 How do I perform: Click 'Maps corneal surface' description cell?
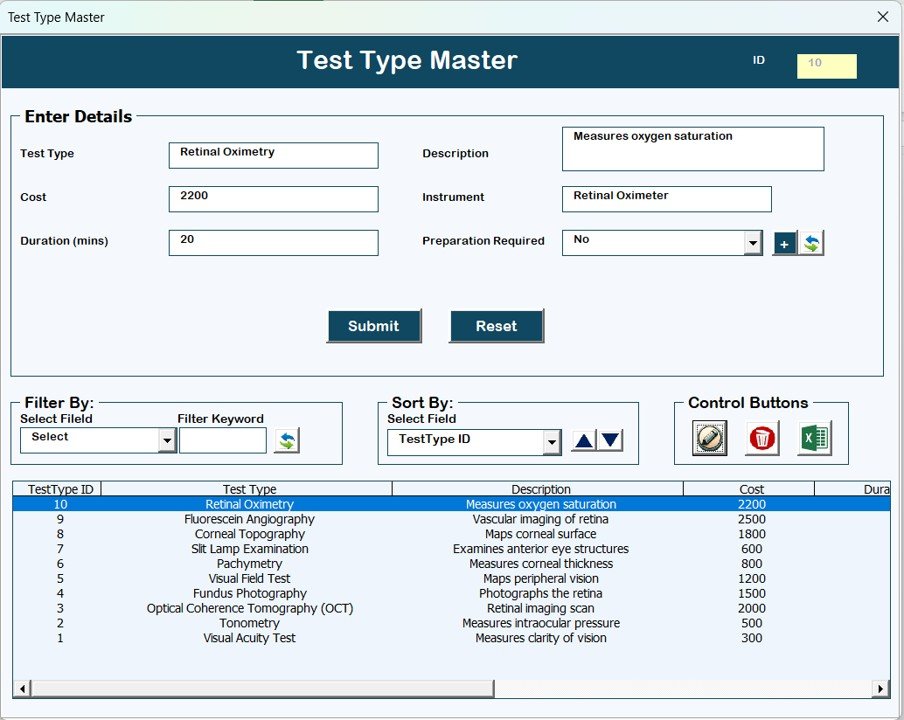[x=540, y=534]
